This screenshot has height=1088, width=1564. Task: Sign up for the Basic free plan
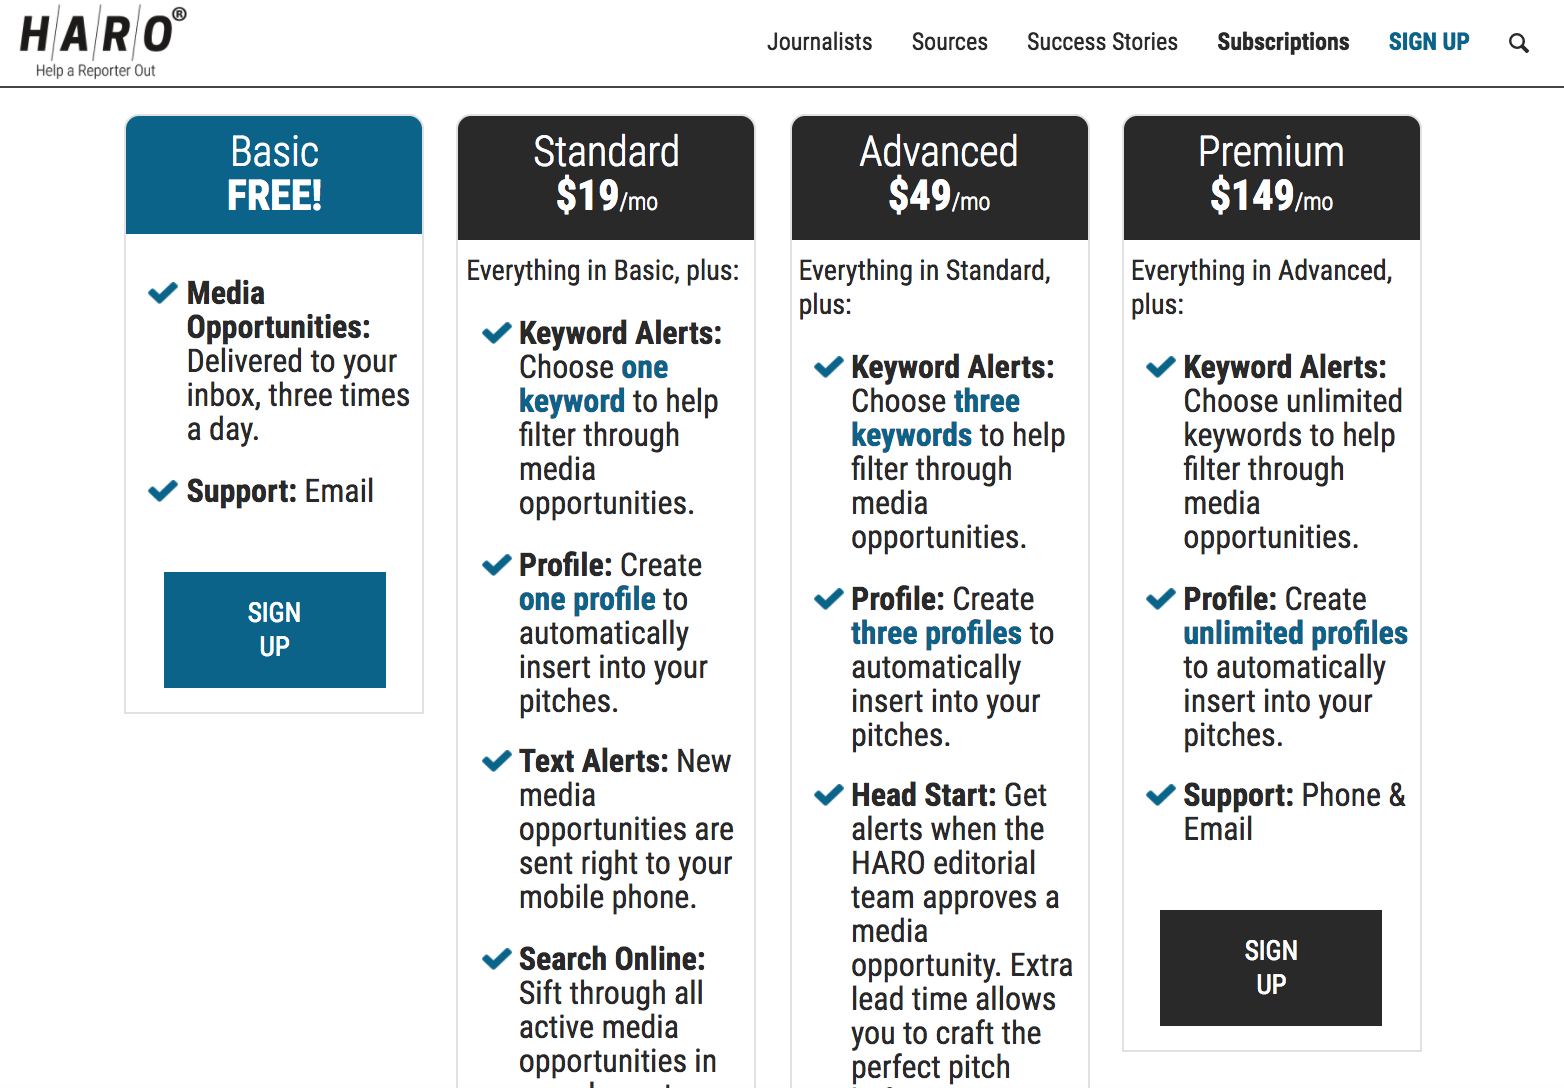tap(275, 630)
